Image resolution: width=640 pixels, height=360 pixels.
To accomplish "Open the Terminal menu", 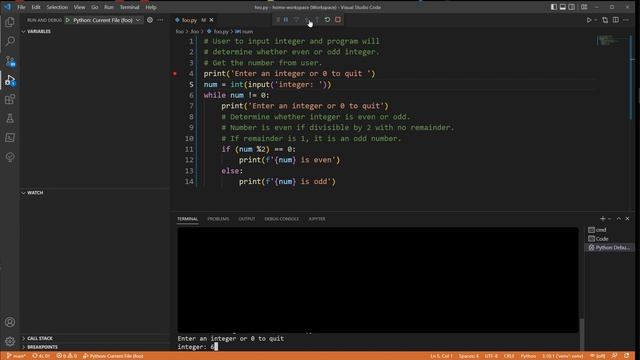I will coord(129,7).
